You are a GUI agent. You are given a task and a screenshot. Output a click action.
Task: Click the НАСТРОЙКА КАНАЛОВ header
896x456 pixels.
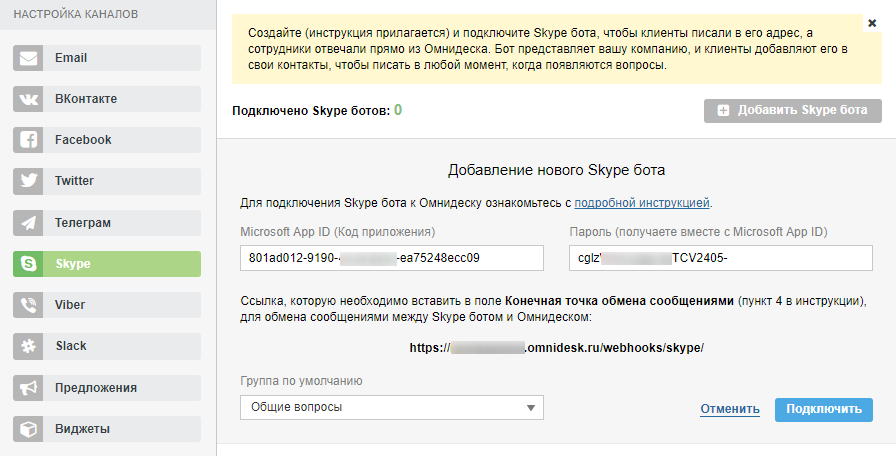click(x=75, y=14)
